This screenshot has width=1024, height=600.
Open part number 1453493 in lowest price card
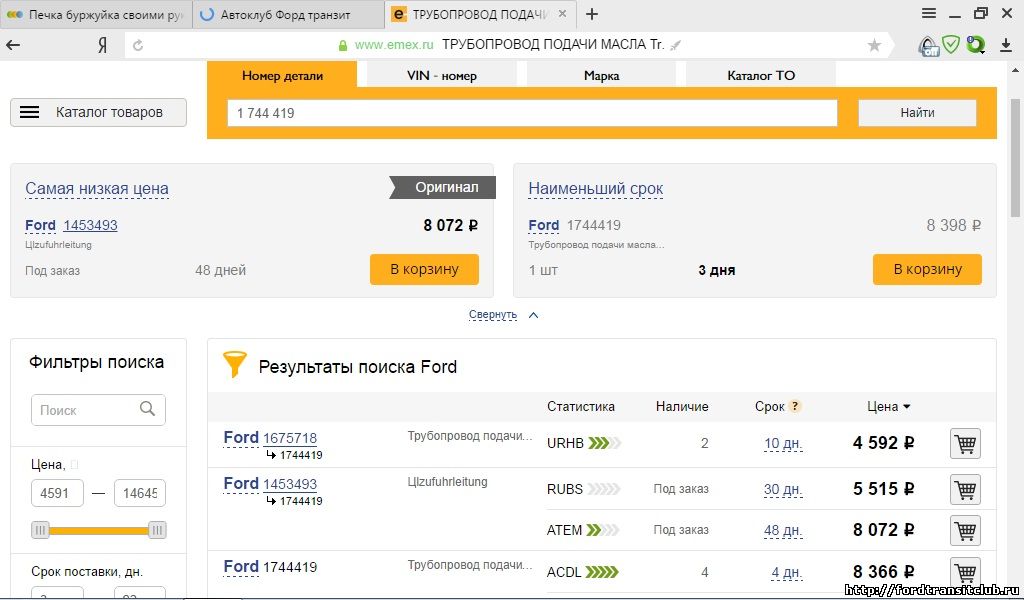pyautogui.click(x=90, y=225)
